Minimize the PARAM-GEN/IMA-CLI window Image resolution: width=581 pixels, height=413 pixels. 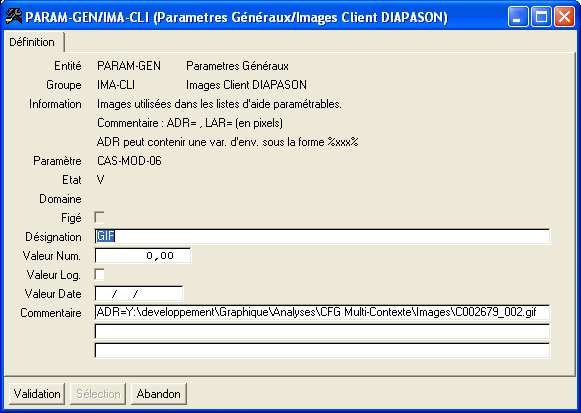[518, 17]
